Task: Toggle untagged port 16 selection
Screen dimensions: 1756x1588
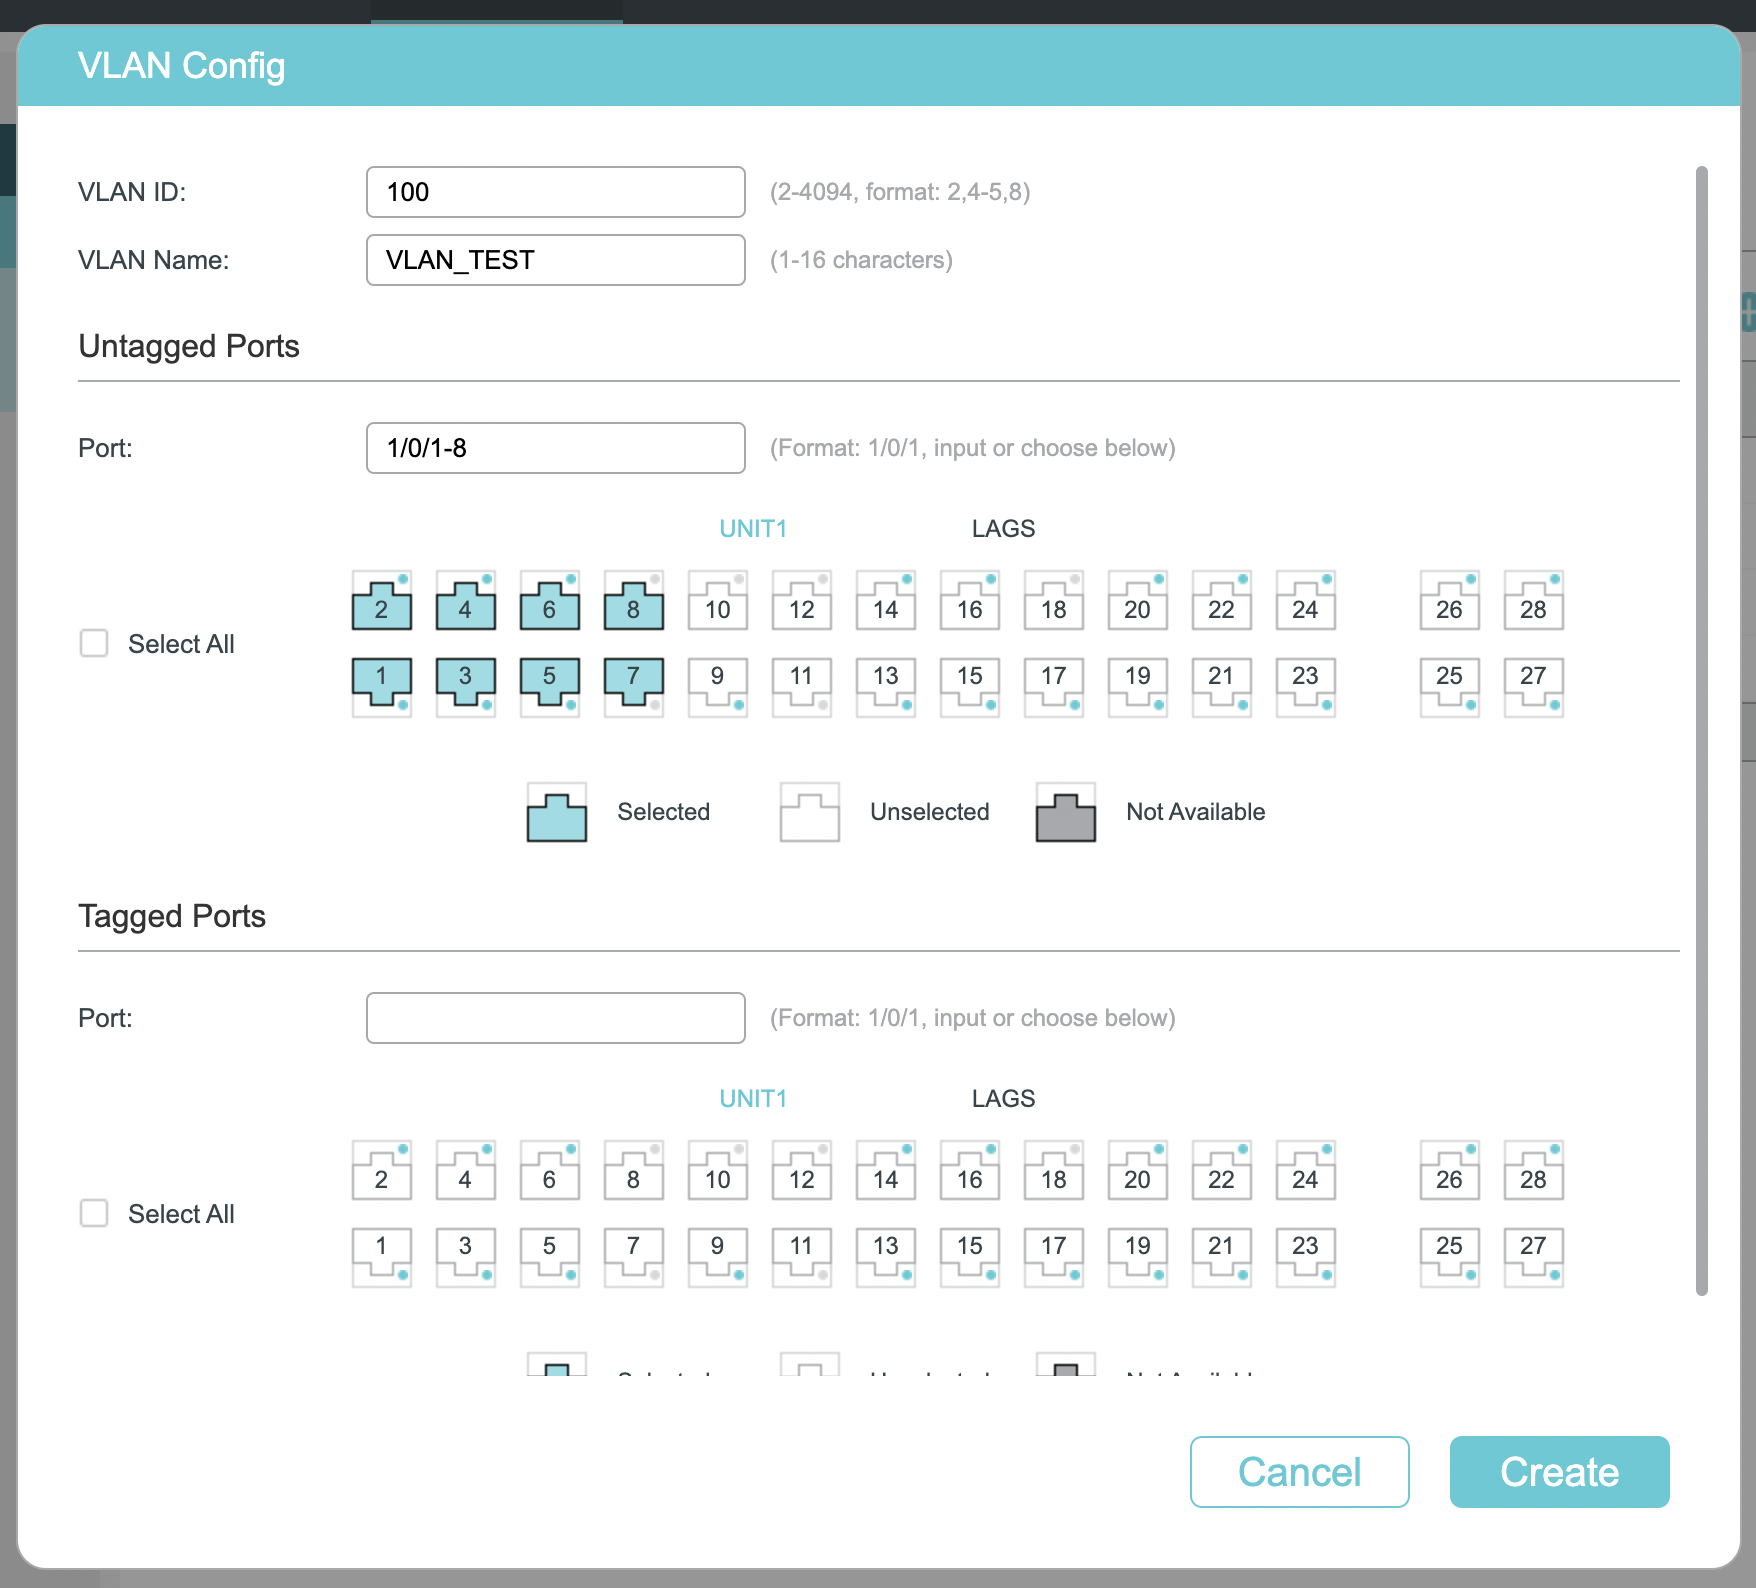Action: point(970,601)
